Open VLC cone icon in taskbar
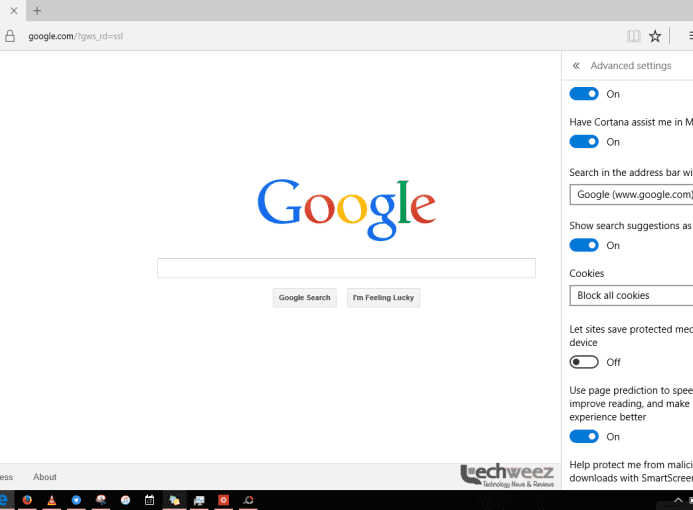693x510 pixels. tap(52, 500)
